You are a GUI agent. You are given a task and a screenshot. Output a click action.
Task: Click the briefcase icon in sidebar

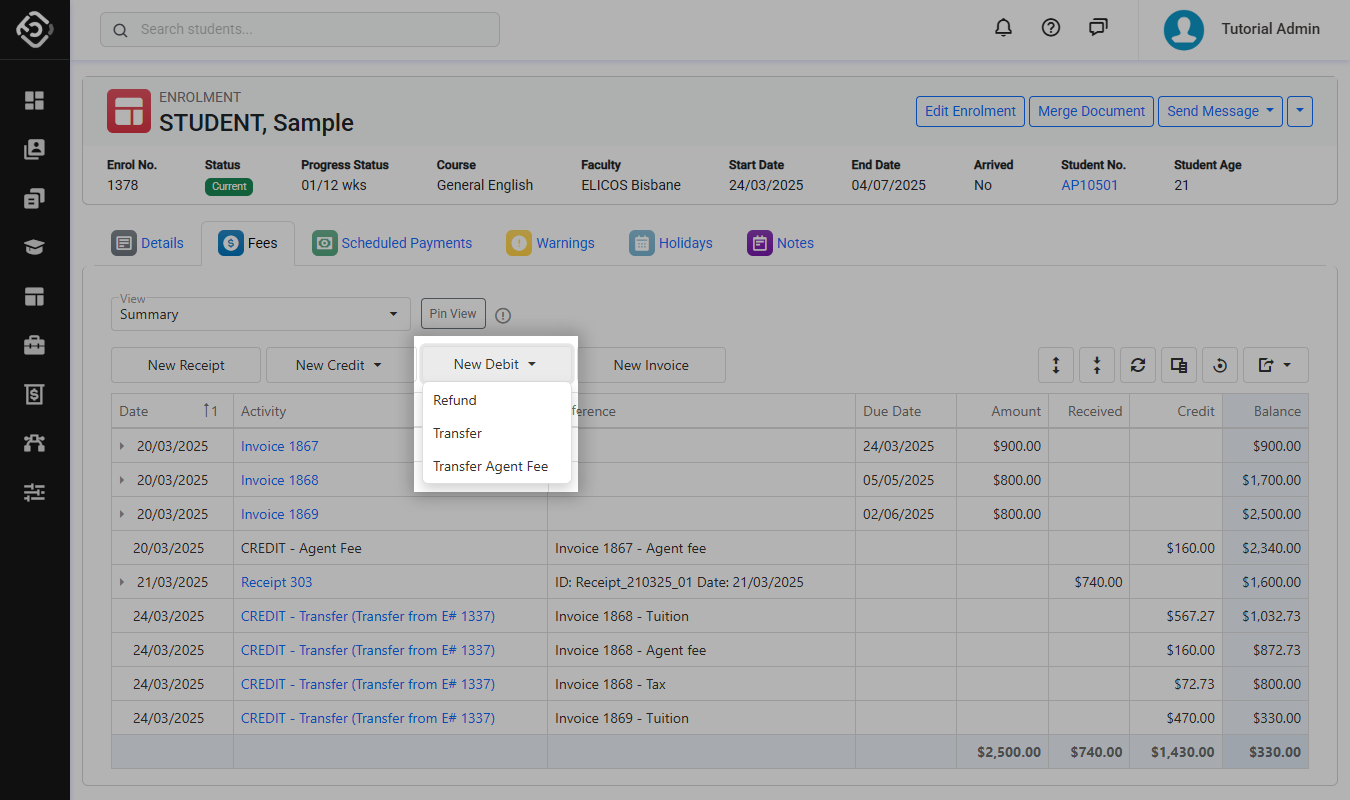(35, 345)
